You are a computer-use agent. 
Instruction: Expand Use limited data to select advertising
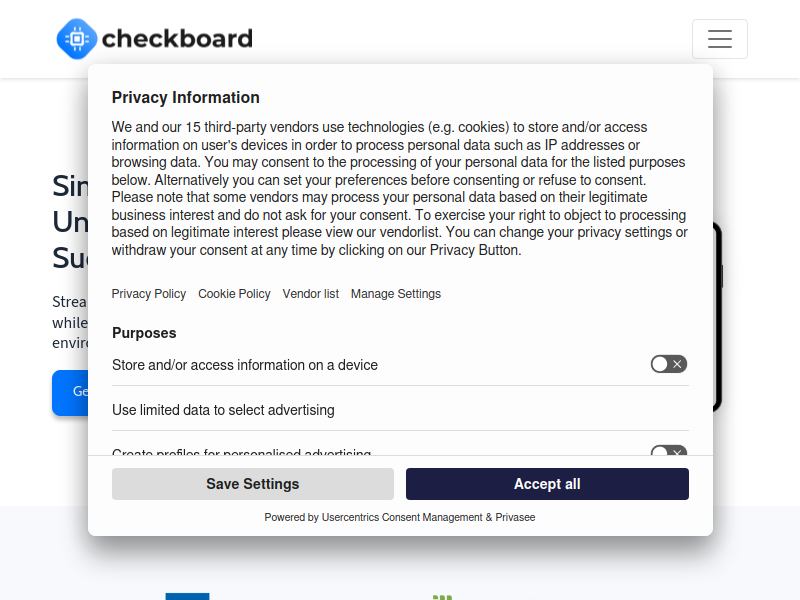pos(400,410)
